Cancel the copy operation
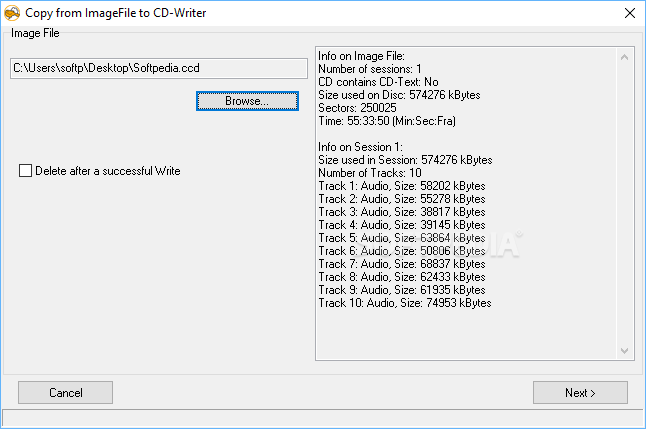Viewport: 646px width, 429px height. [x=66, y=392]
